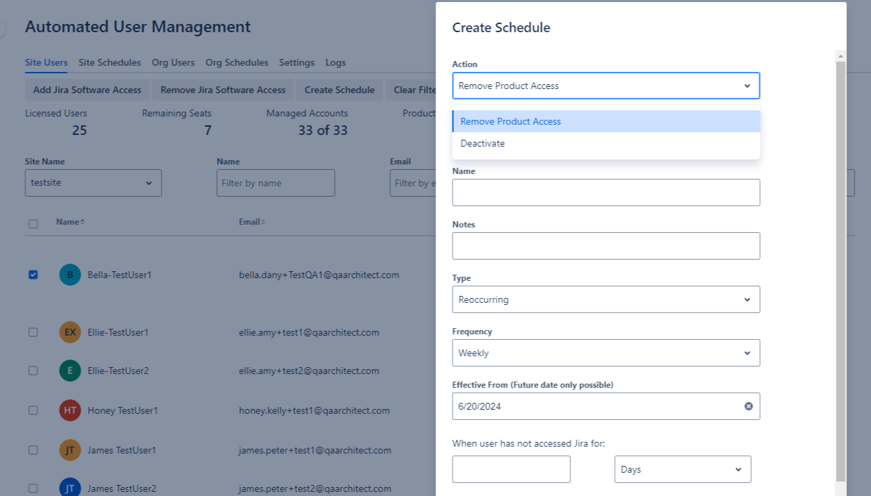871x496 pixels.
Task: Choose Deactivate from the Action options
Action: pos(483,144)
